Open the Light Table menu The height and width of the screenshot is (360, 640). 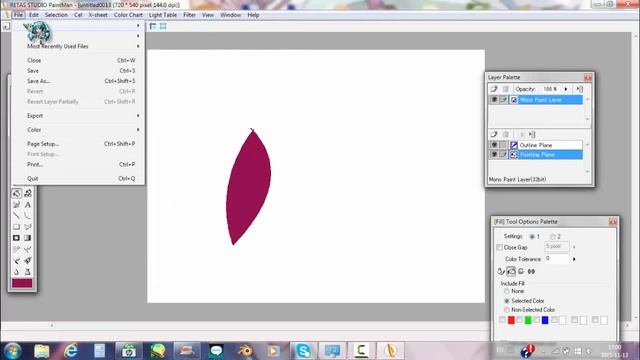163,15
